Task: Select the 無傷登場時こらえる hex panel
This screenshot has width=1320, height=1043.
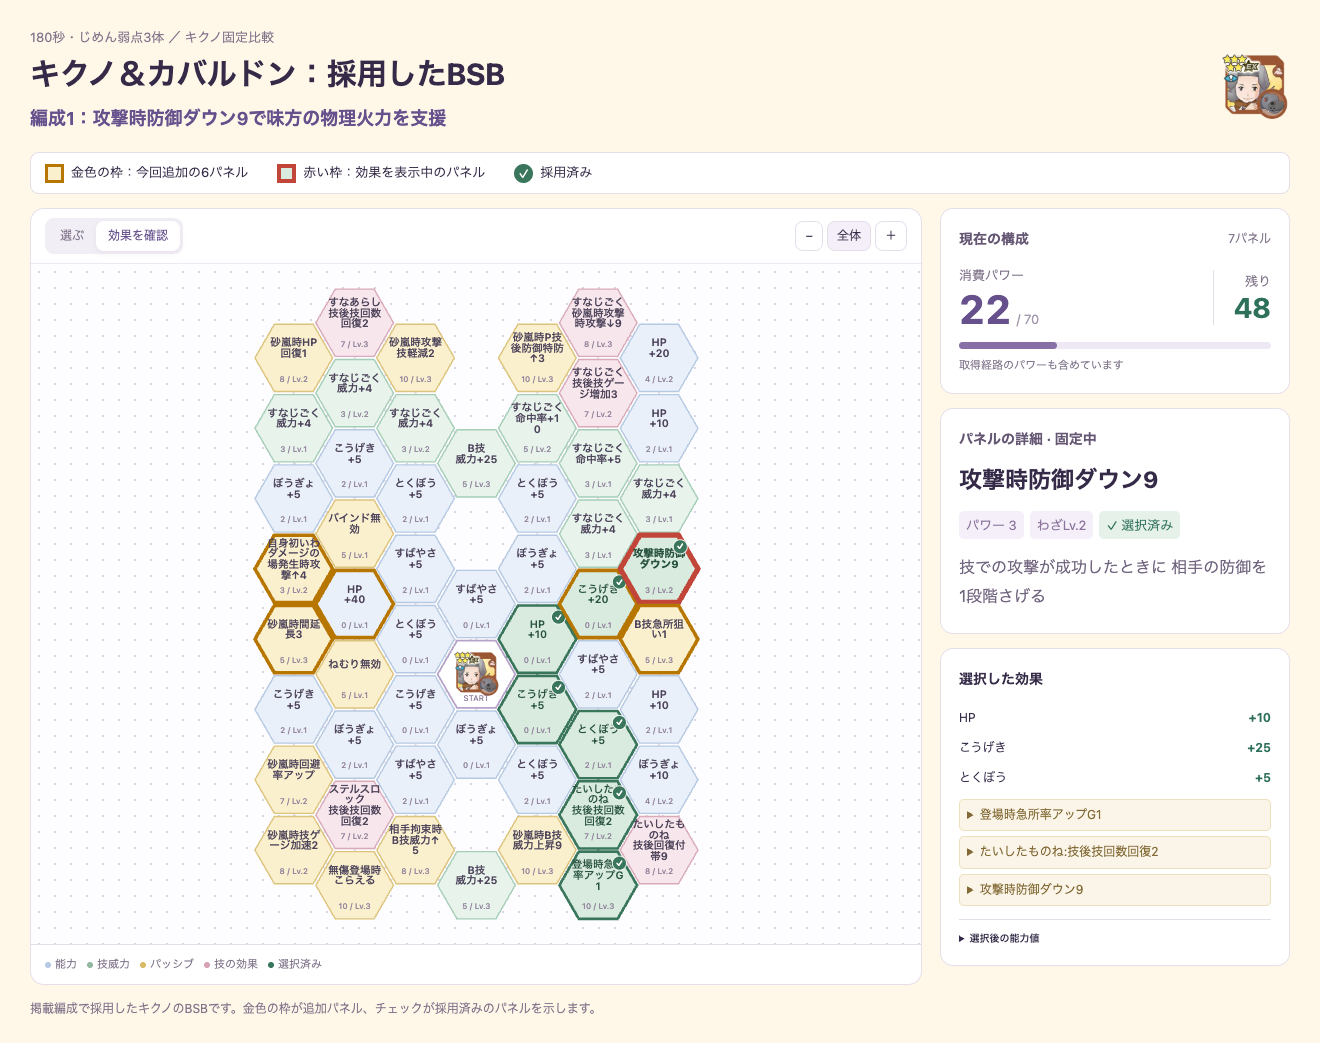Action: [x=354, y=885]
